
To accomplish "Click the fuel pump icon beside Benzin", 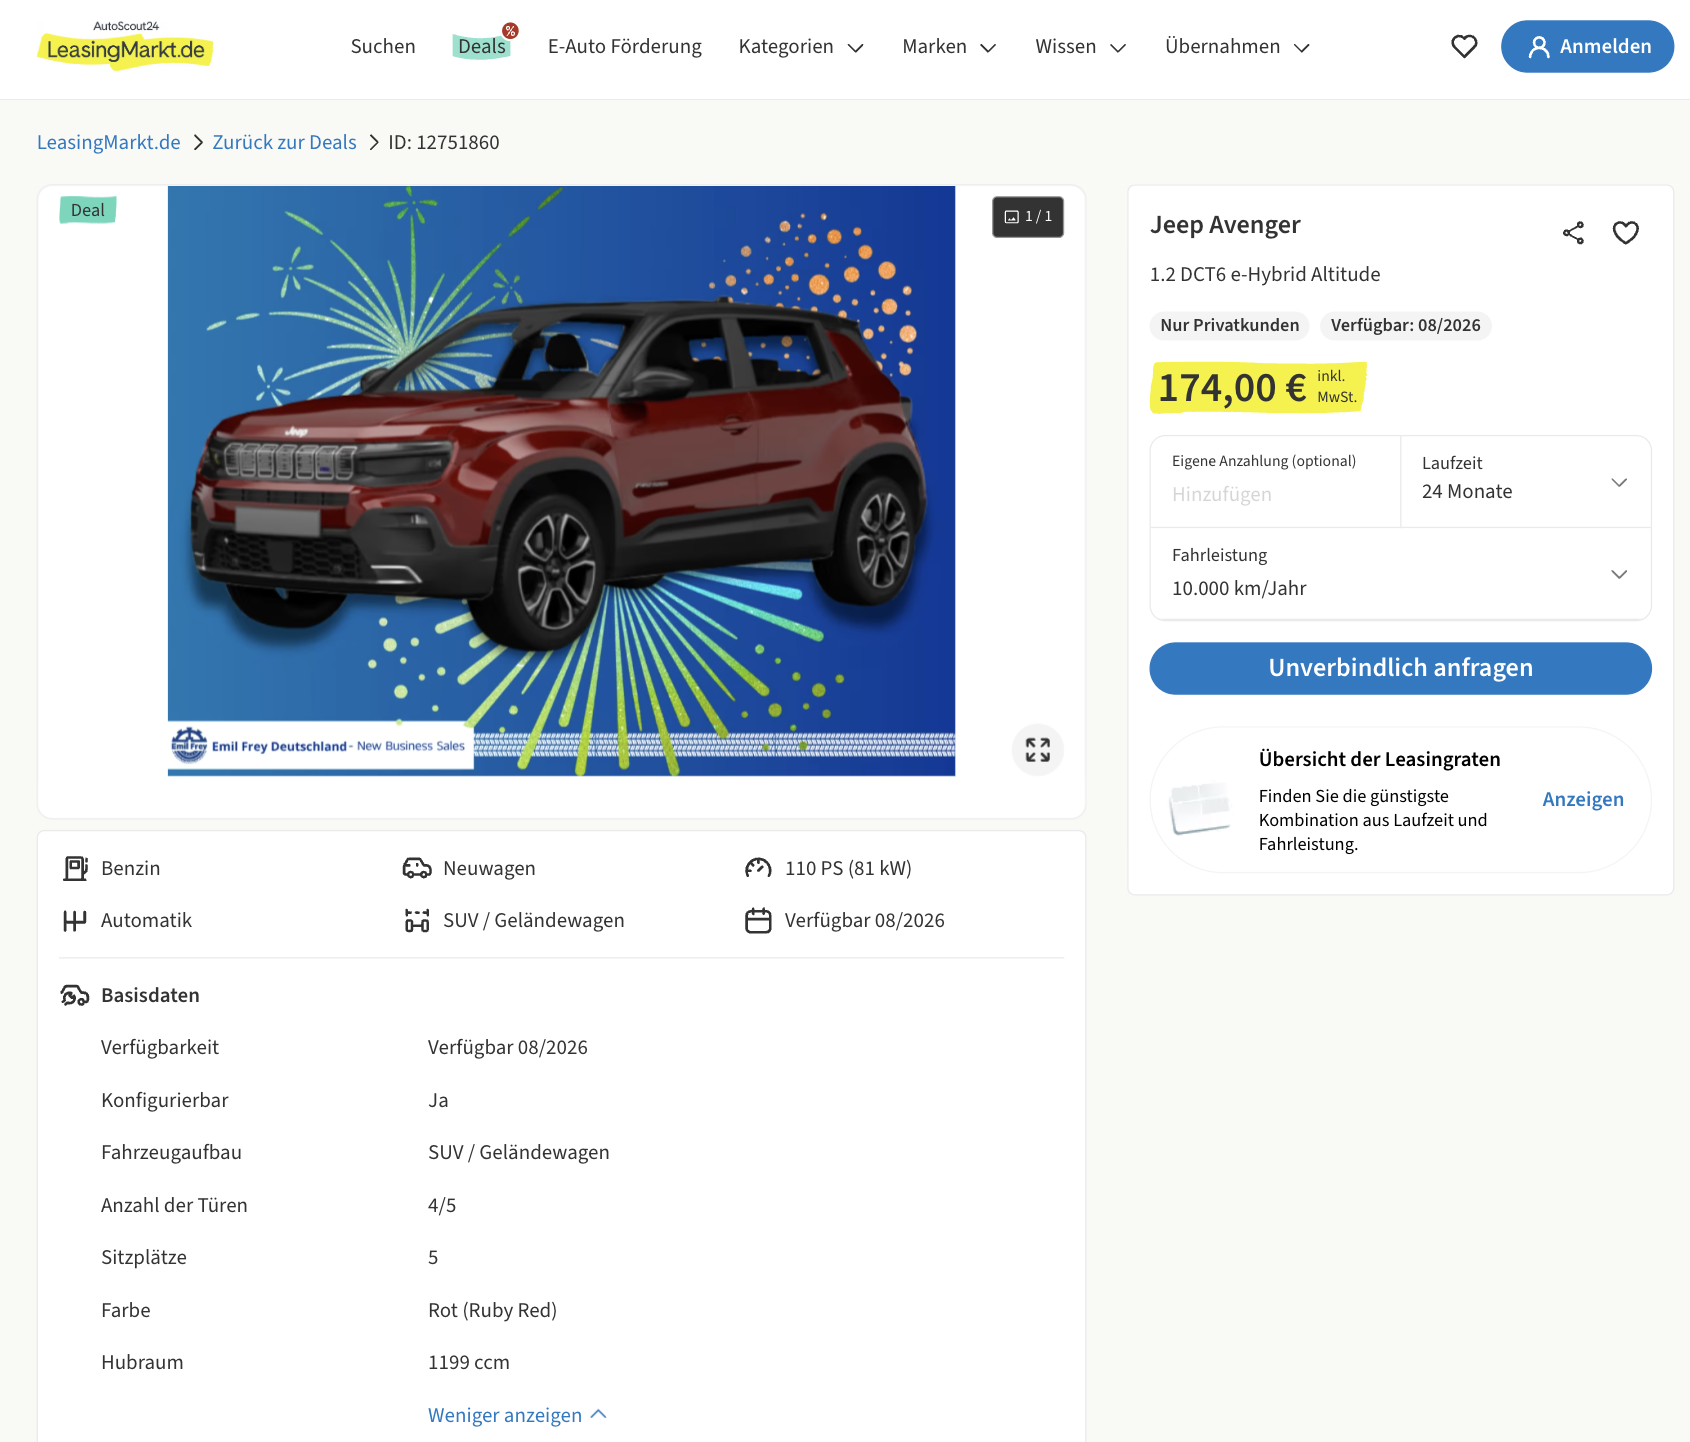I will [x=75, y=869].
